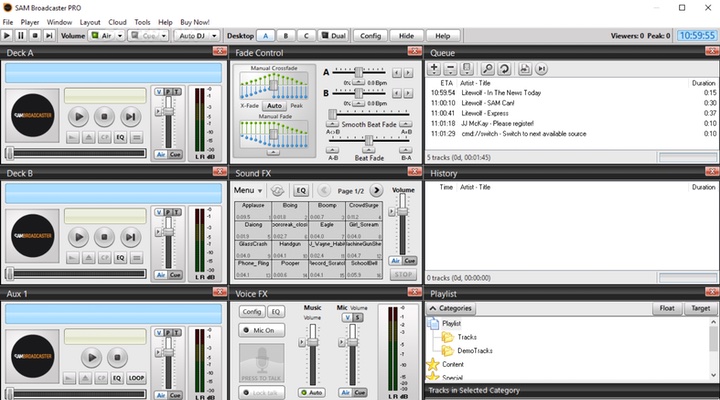The image size is (720, 400).
Task: Stop Deck B playback
Action: (x=104, y=237)
